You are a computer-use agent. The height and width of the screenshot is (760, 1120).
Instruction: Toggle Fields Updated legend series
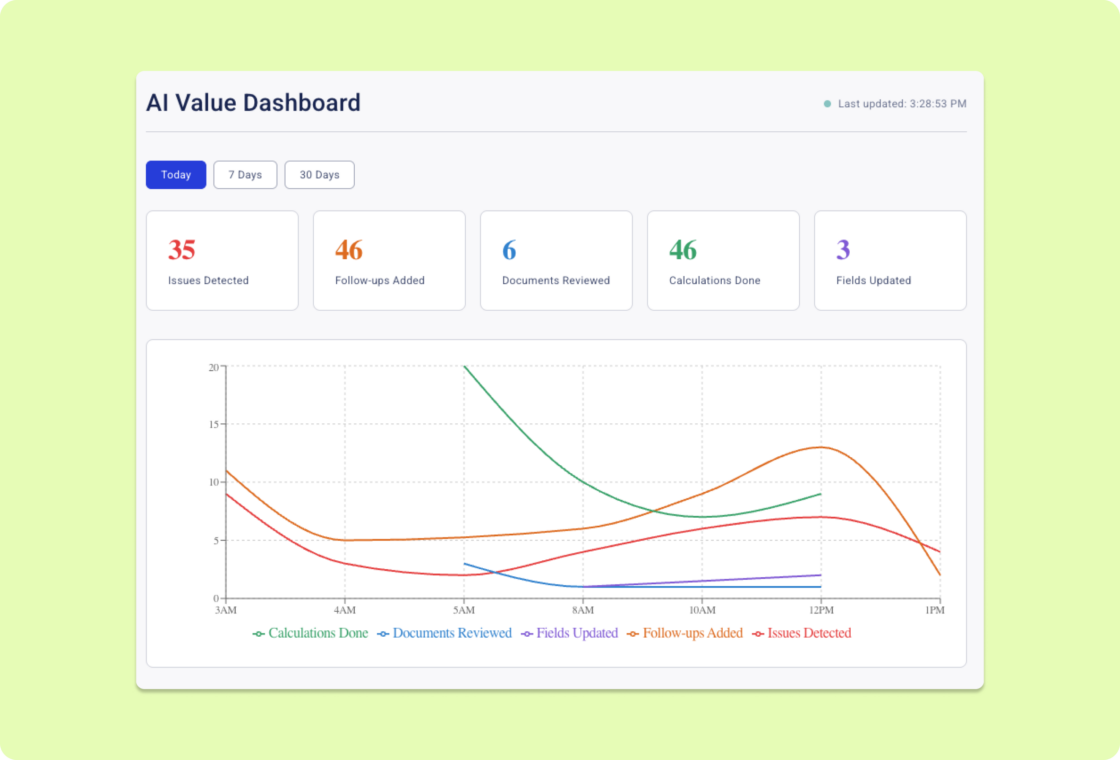coord(569,633)
